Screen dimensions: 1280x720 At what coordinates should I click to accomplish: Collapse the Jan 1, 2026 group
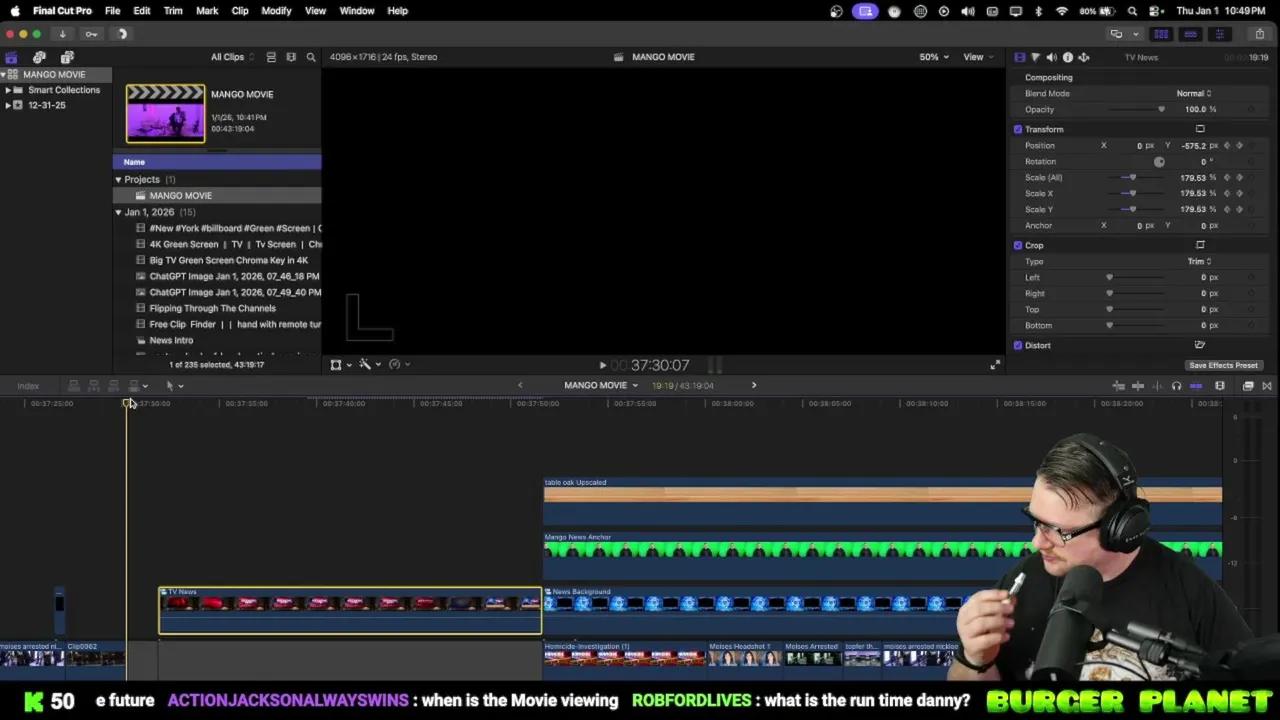pos(118,213)
